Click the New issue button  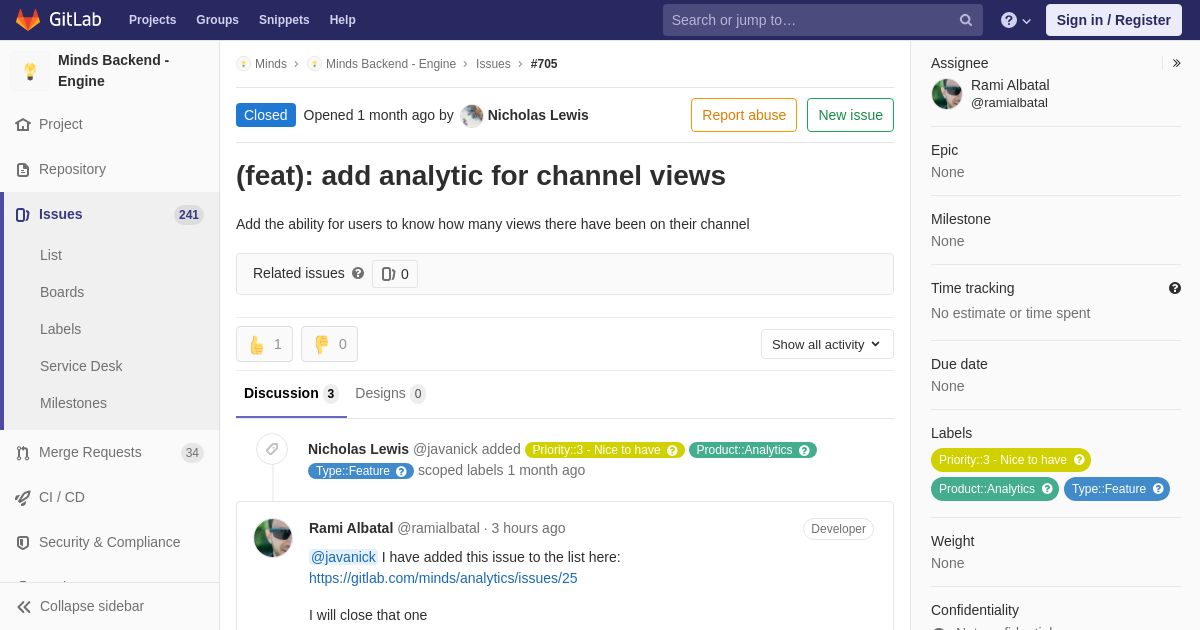(x=850, y=115)
